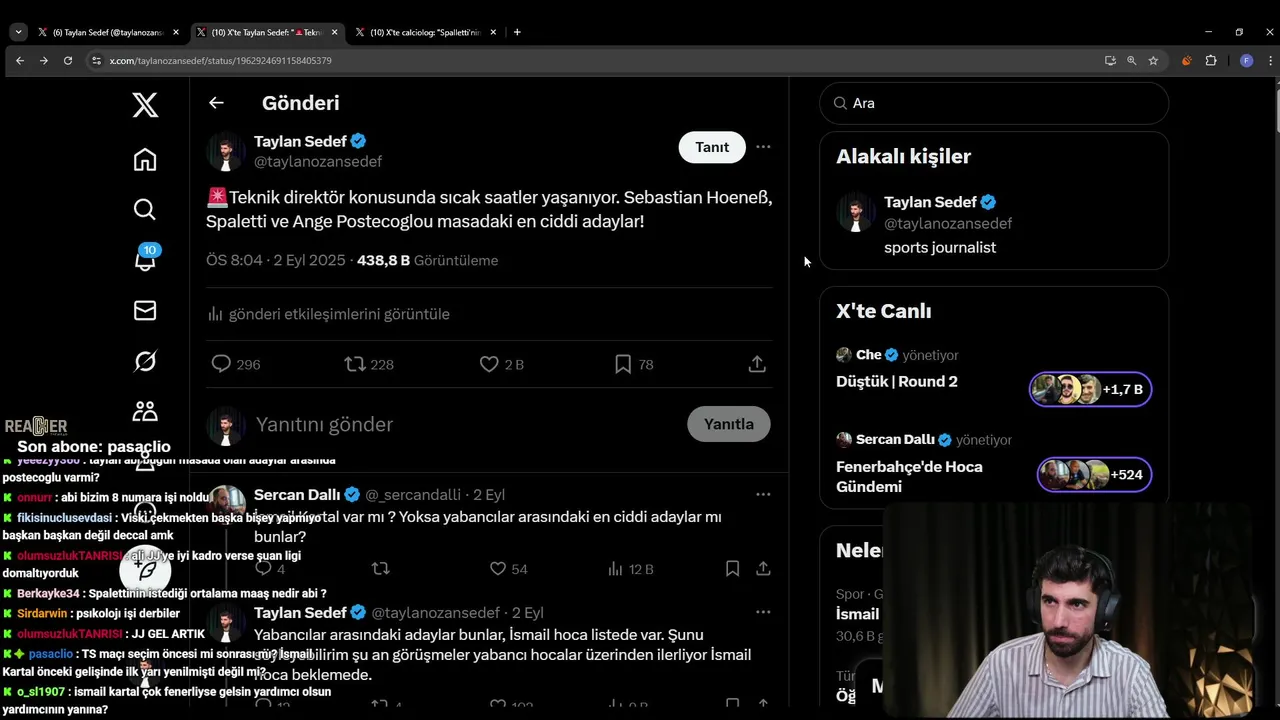Join Fenerbahçe'de Hoca Gündemi live space
This screenshot has height=720, width=1280.
[x=909, y=476]
